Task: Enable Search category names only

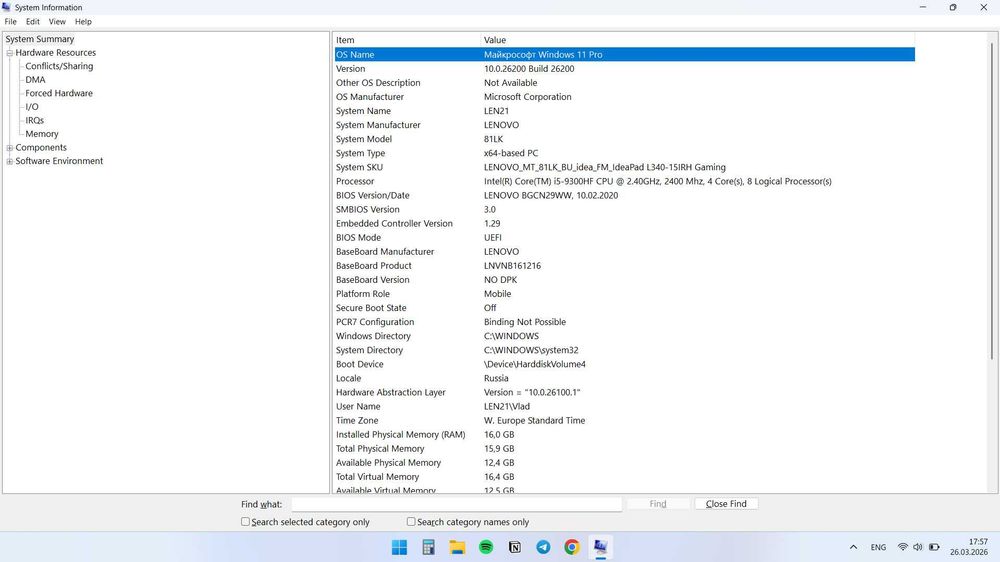Action: [x=411, y=522]
